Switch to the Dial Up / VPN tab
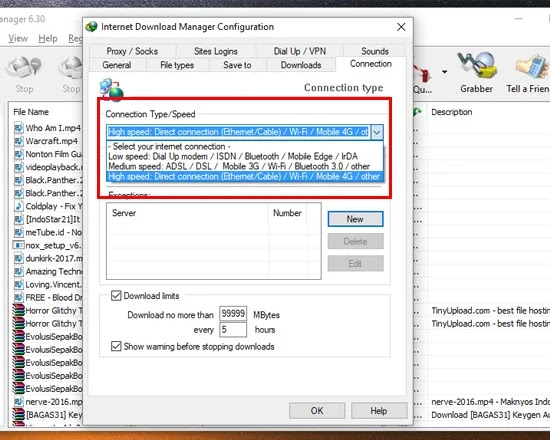Image resolution: width=550 pixels, height=440 pixels. [x=300, y=51]
